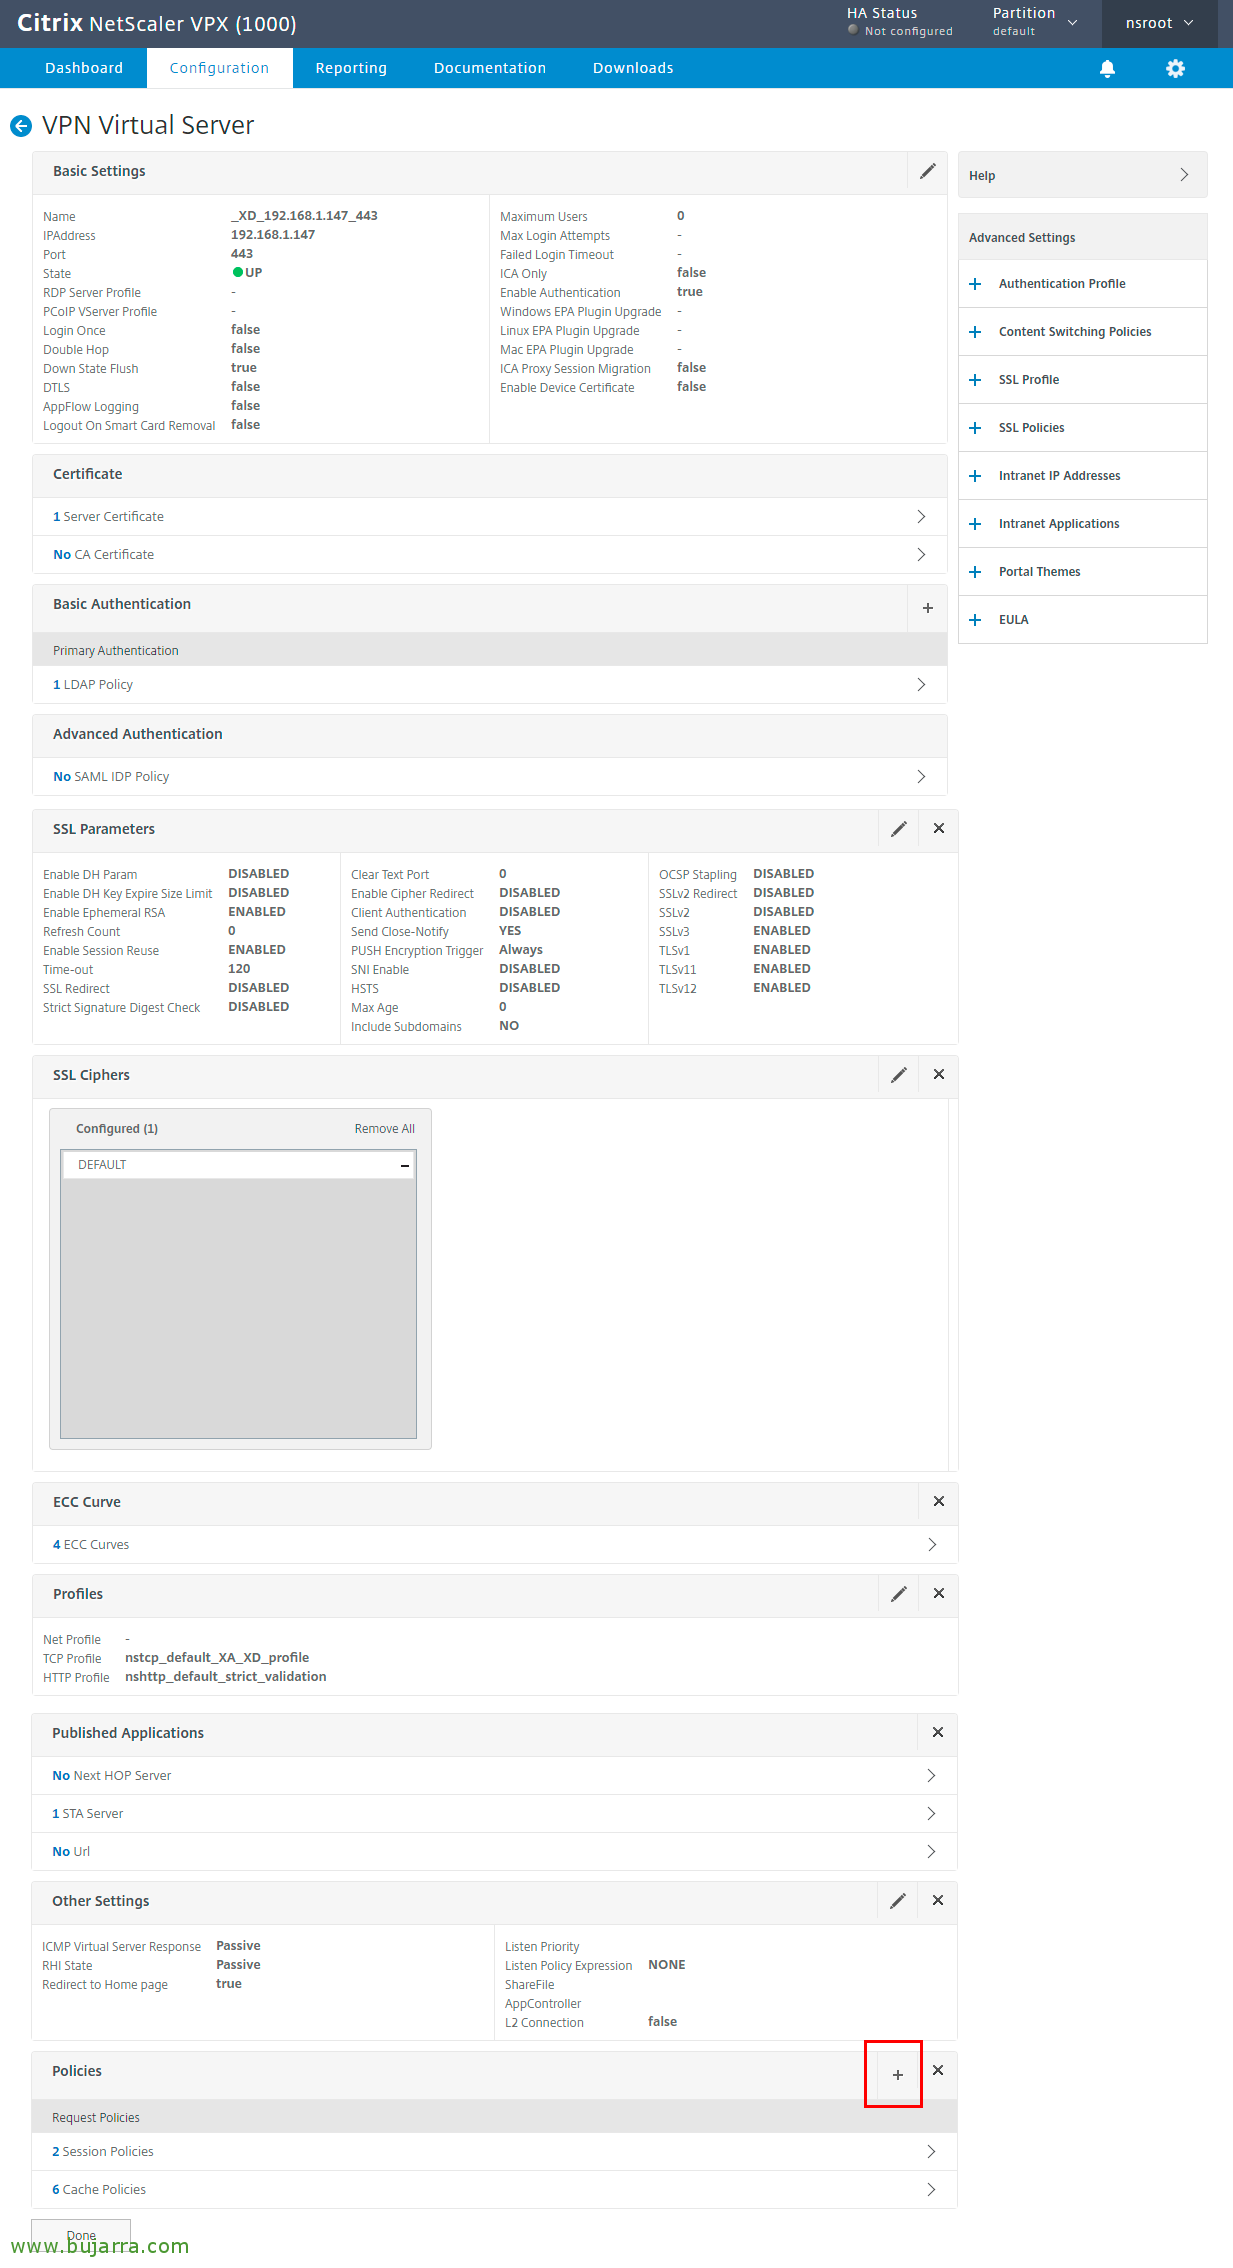Add Portal Themes advanced setting
The image size is (1233, 2268).
coord(1083,572)
